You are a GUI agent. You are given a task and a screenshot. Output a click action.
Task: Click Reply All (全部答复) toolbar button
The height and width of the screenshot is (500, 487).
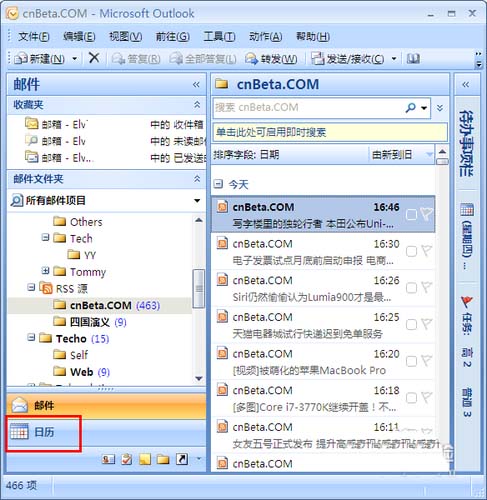[203, 59]
